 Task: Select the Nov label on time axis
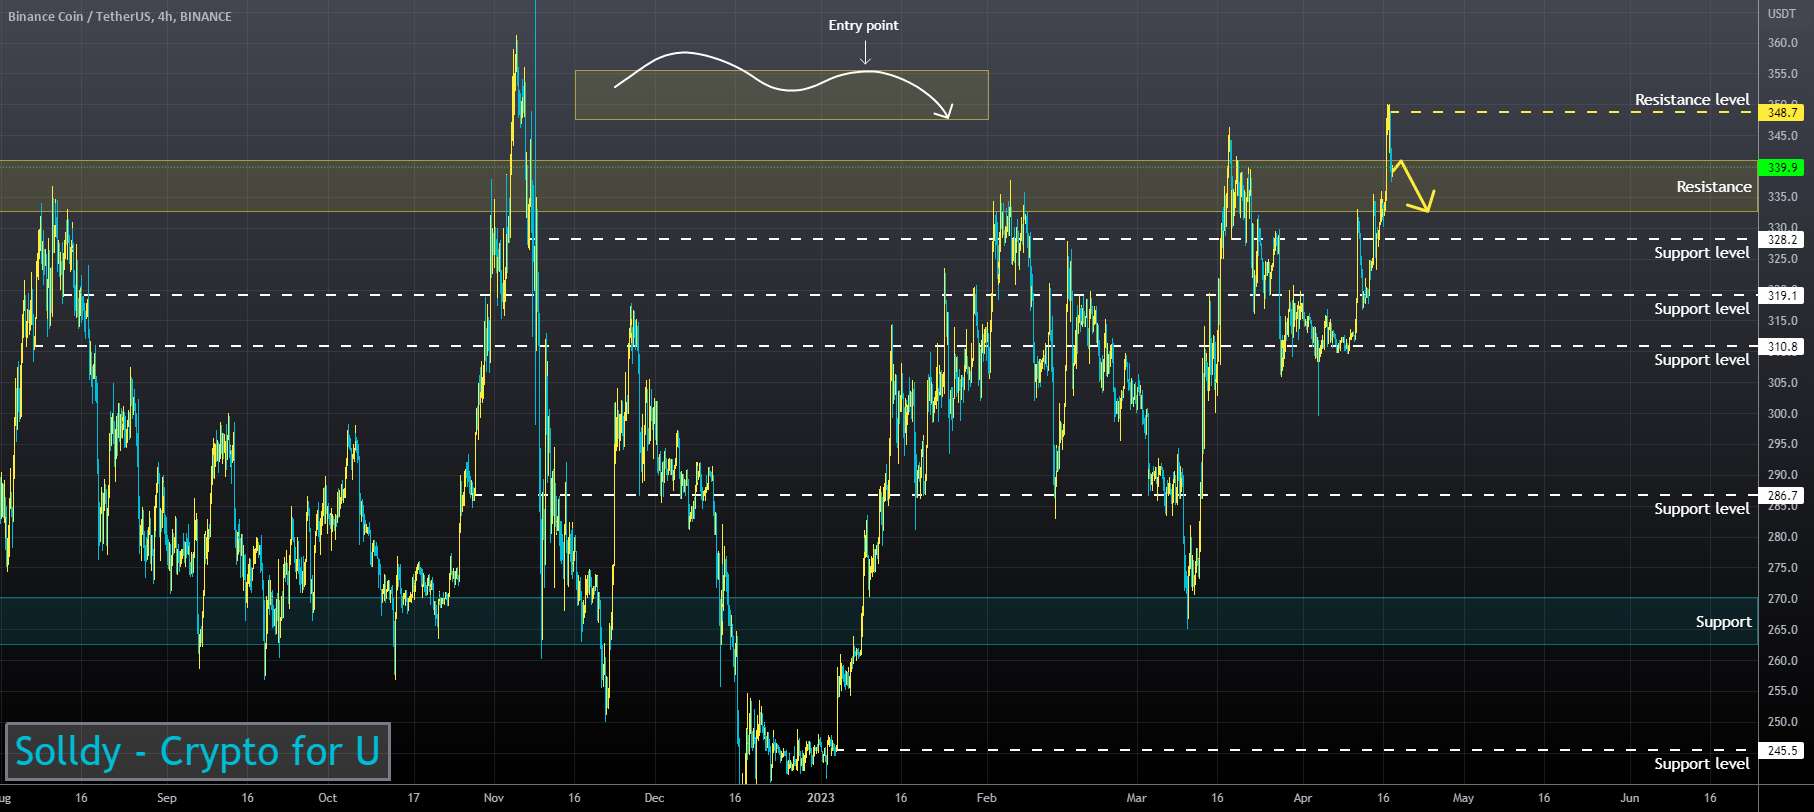[493, 798]
